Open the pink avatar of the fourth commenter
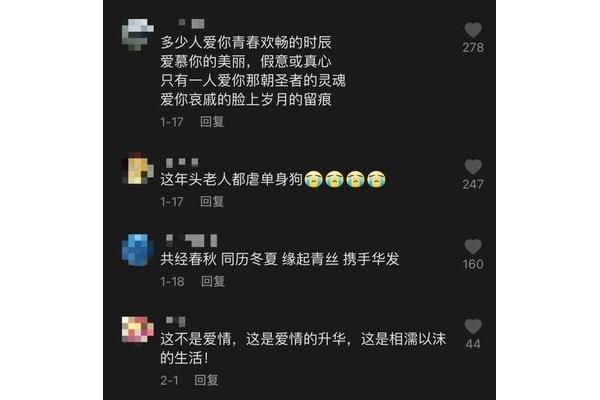600x400 pixels. coord(138,329)
